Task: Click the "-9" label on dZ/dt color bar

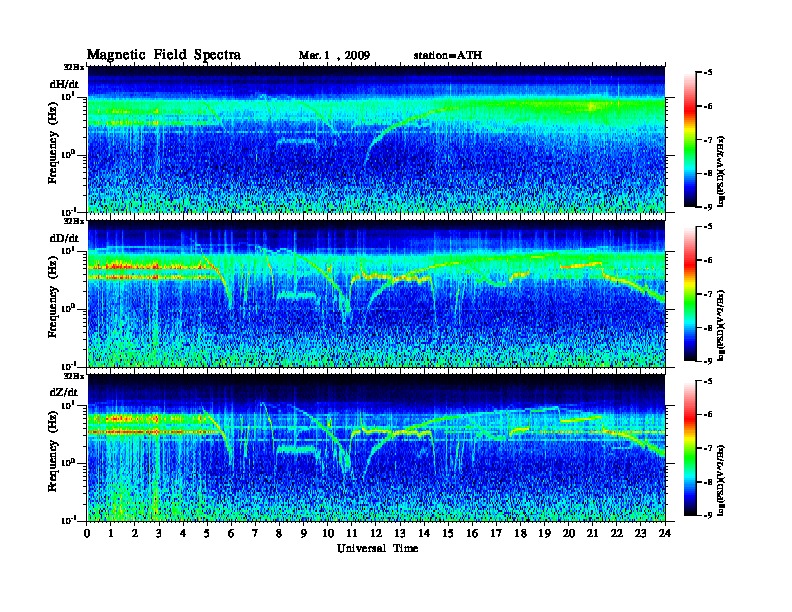Action: (x=708, y=515)
